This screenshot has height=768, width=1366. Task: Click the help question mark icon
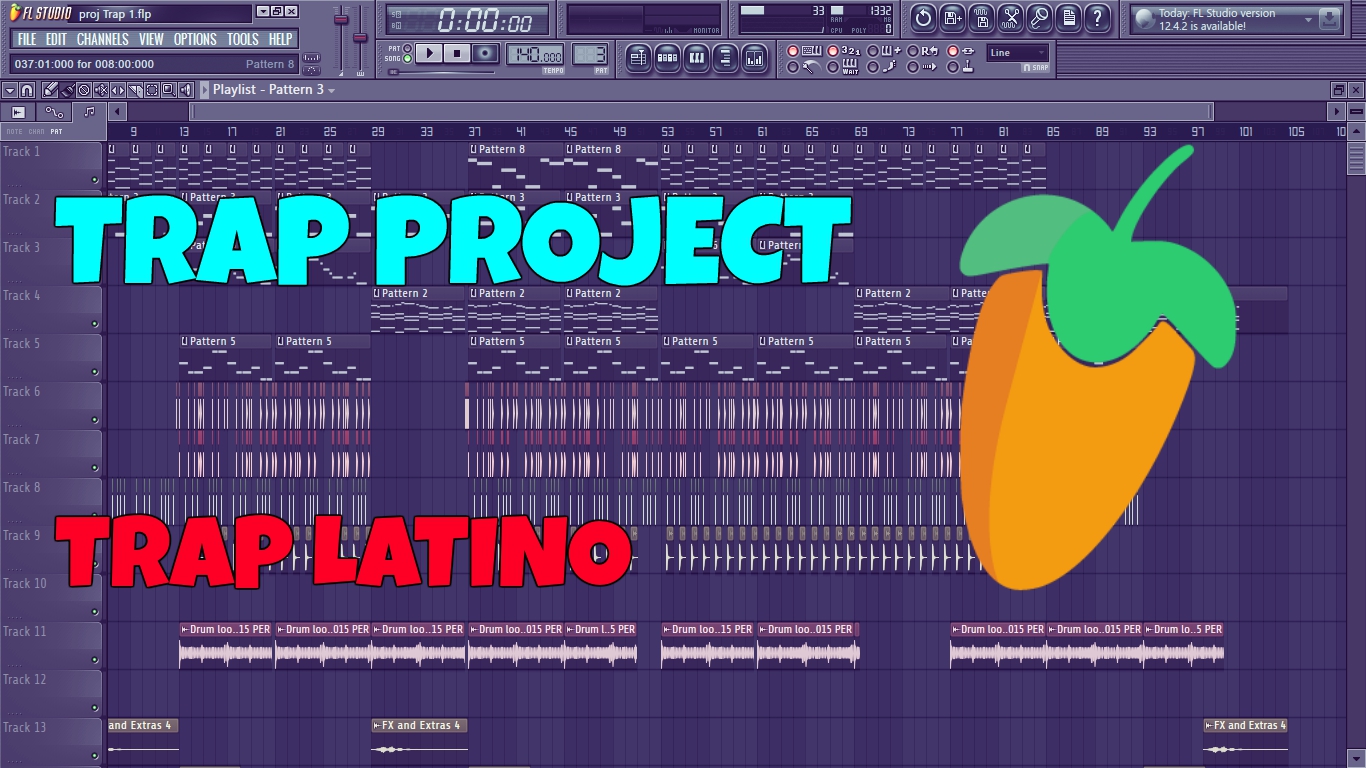point(1097,17)
